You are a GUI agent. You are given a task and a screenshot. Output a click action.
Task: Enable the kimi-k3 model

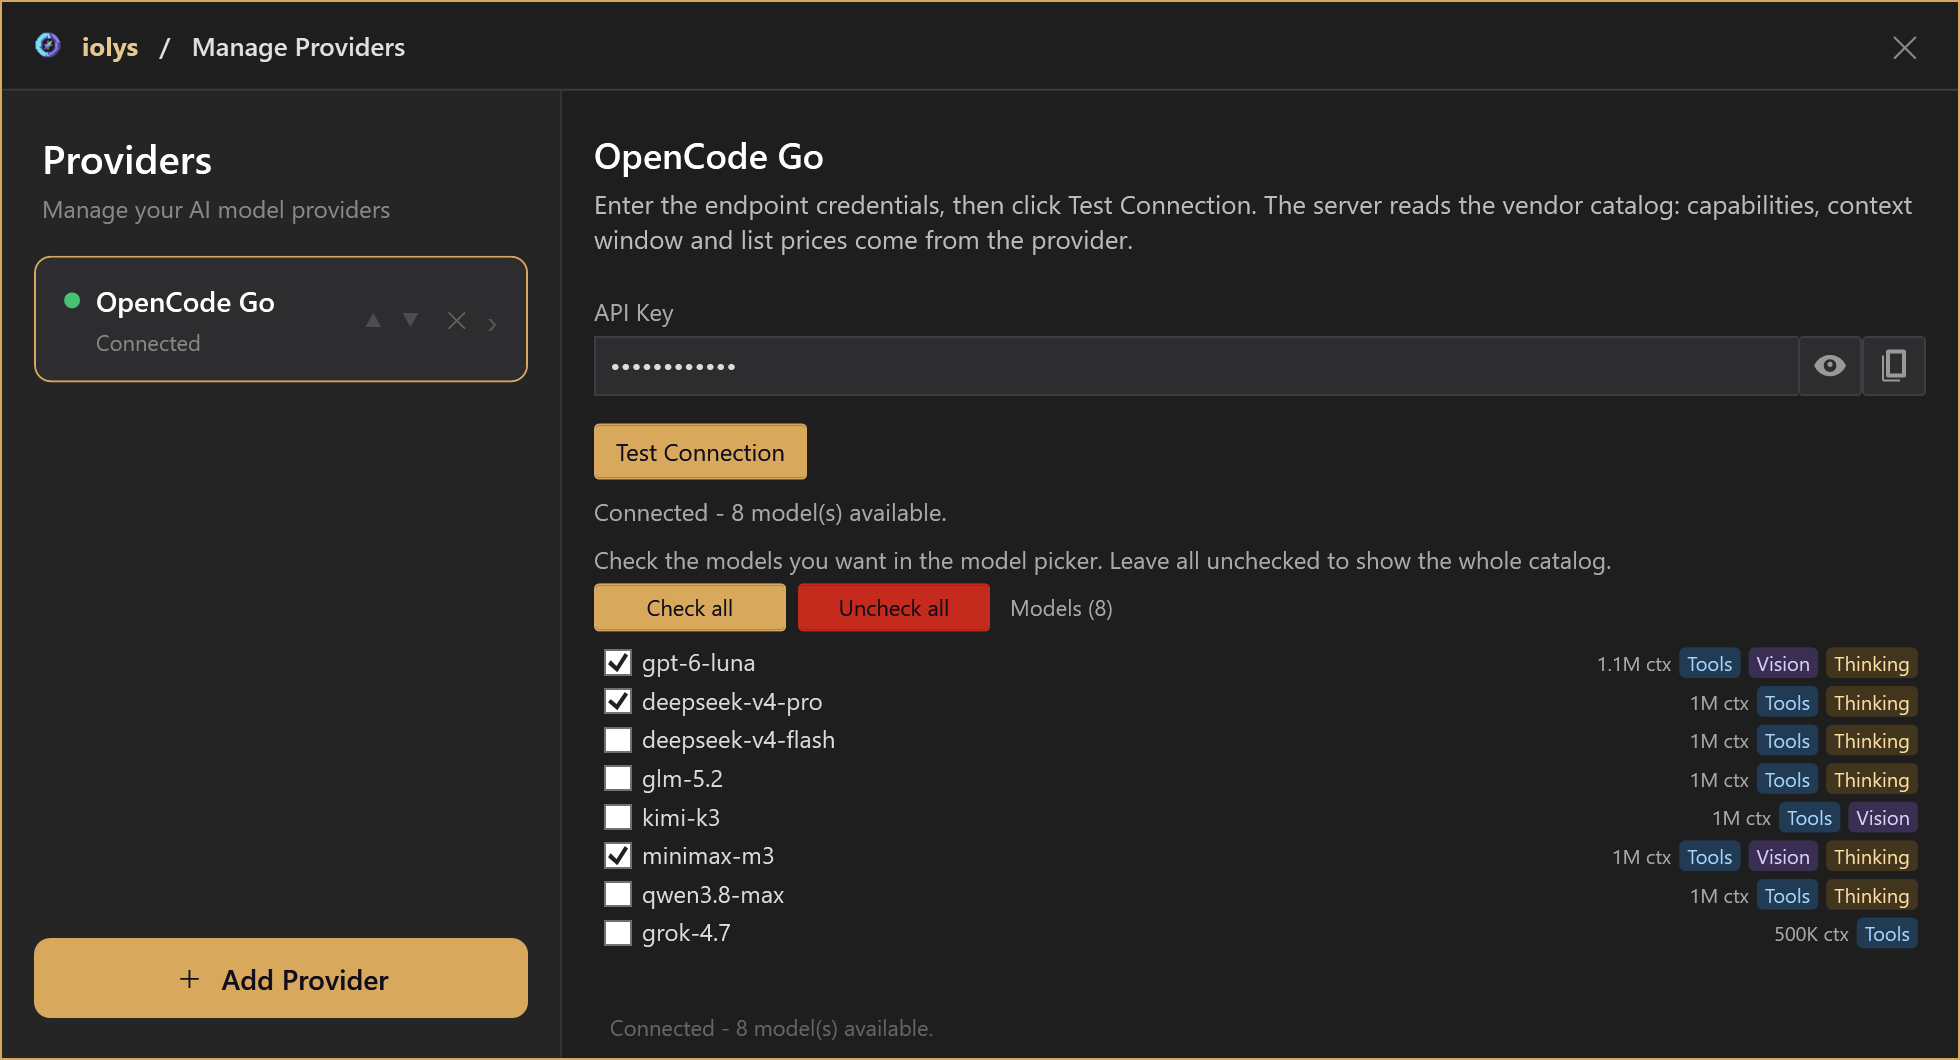tap(618, 817)
